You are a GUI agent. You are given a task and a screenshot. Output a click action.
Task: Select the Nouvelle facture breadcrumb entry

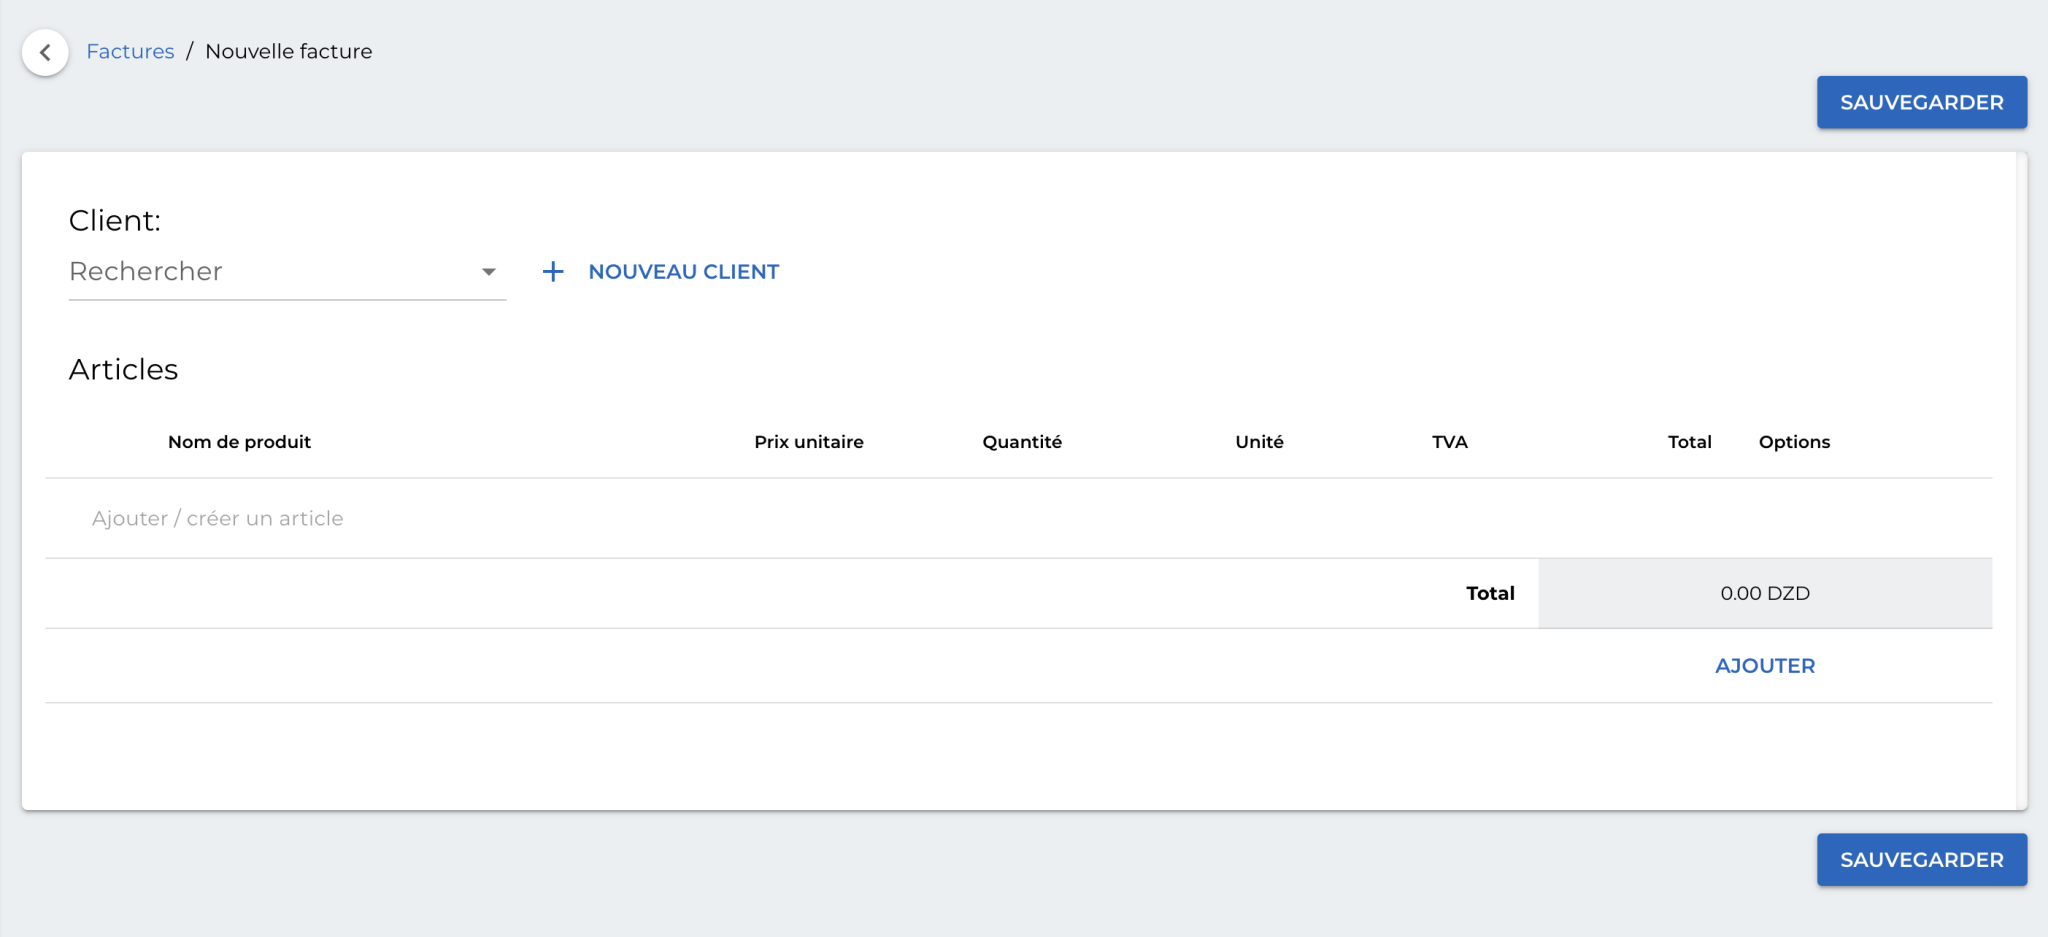pos(288,51)
